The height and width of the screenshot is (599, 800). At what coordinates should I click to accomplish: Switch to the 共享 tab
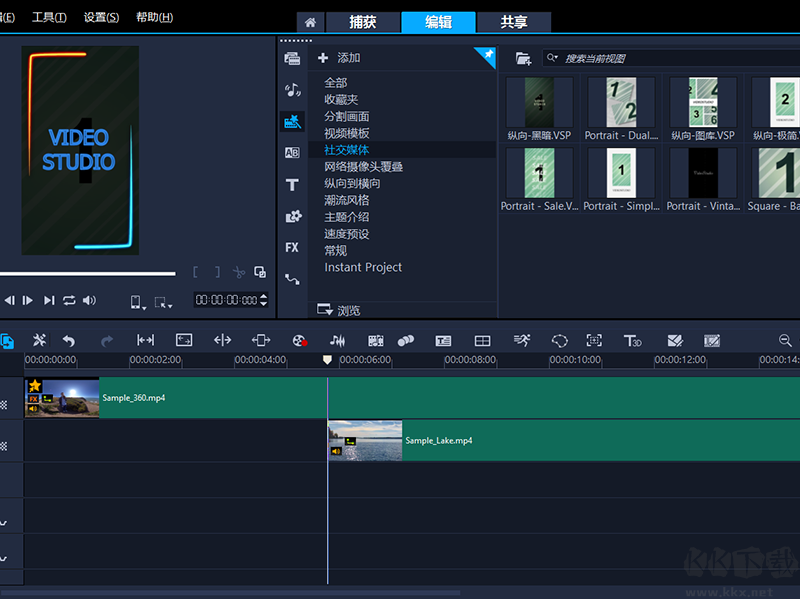[514, 22]
